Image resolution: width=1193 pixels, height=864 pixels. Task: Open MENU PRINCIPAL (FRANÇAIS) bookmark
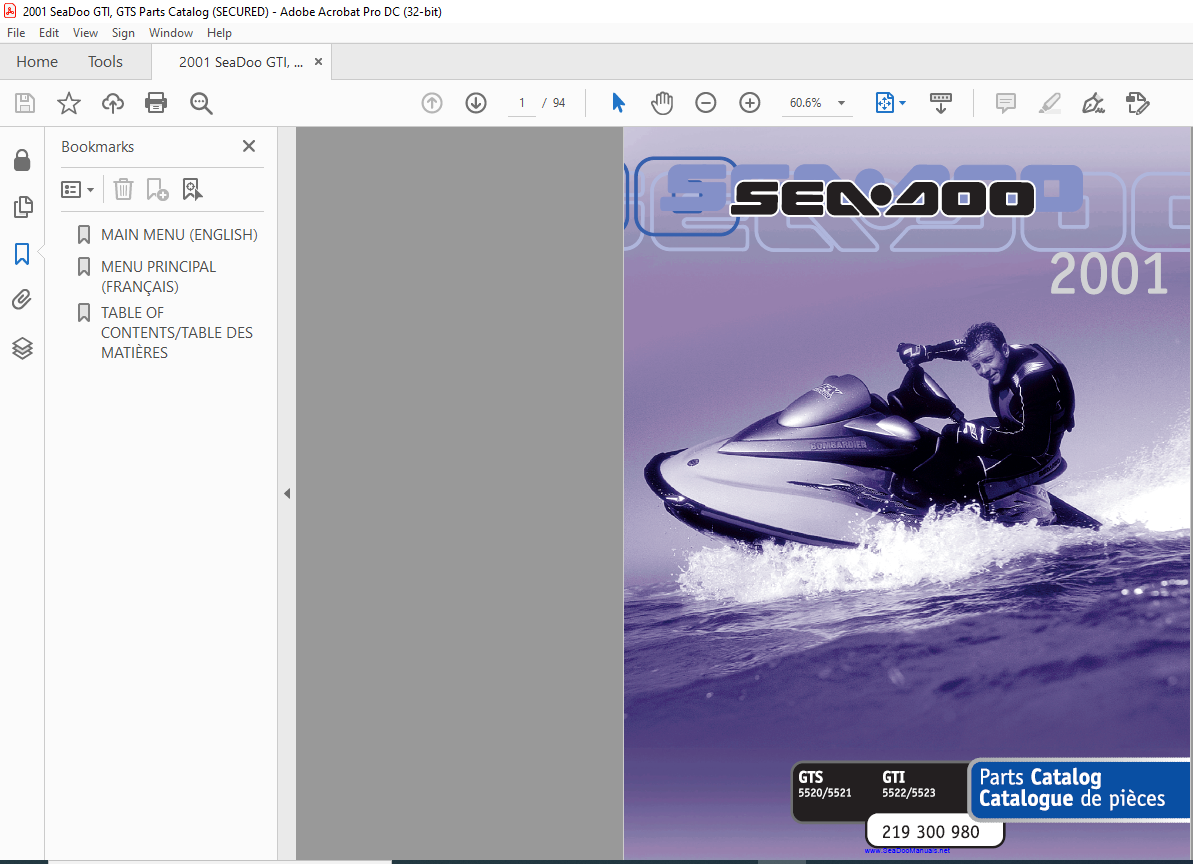tap(158, 277)
